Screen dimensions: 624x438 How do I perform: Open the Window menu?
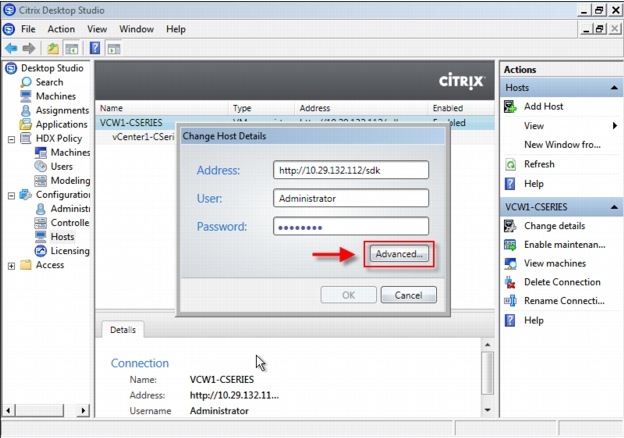pos(136,29)
